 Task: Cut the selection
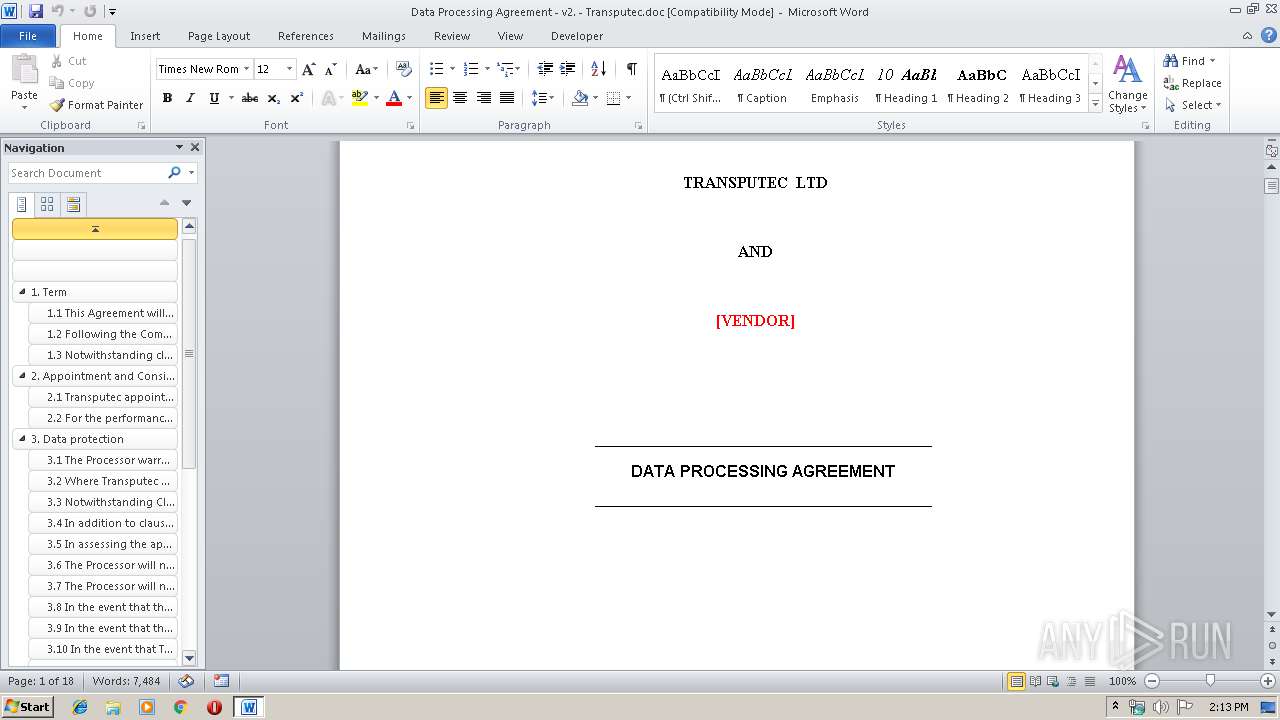click(69, 61)
